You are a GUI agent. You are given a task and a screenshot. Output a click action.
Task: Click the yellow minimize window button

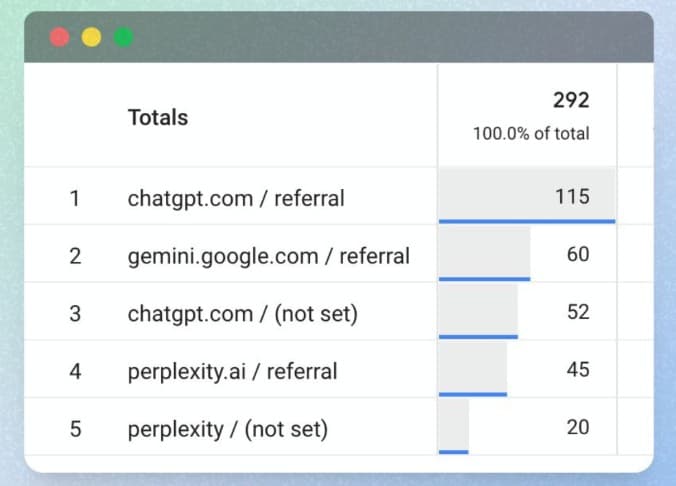click(91, 37)
